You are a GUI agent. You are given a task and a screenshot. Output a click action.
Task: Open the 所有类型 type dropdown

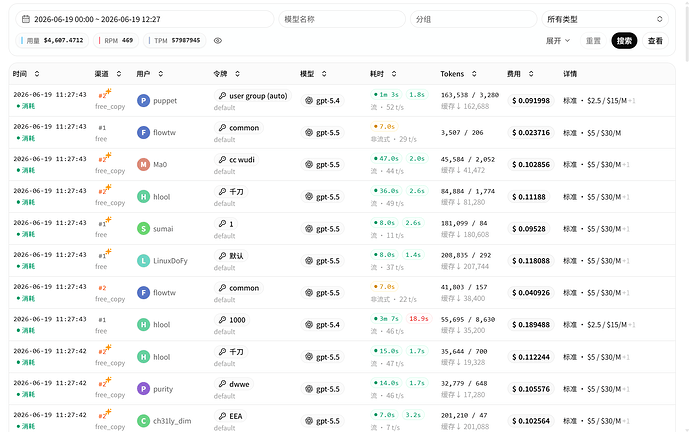(x=605, y=19)
